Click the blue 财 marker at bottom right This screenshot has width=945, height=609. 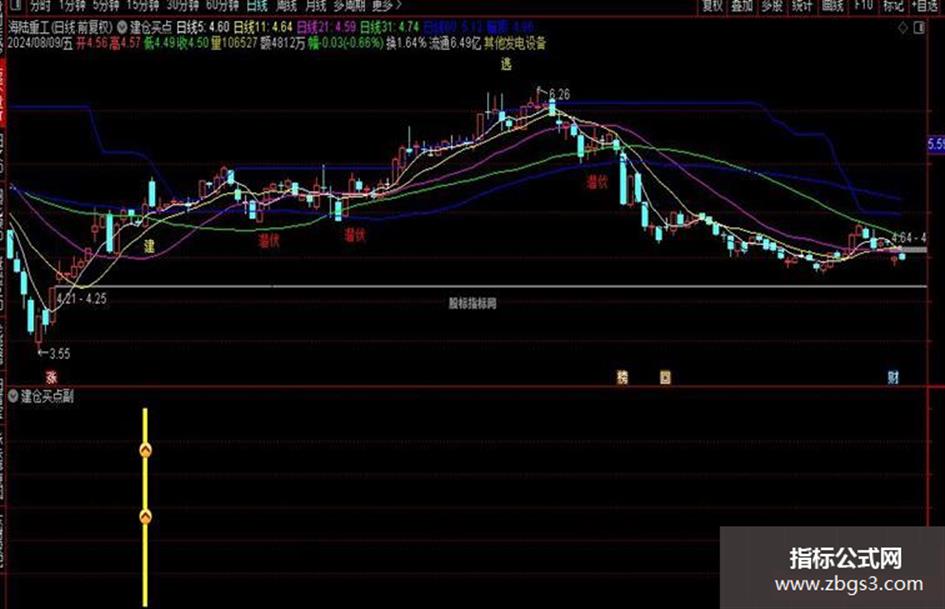coord(893,377)
